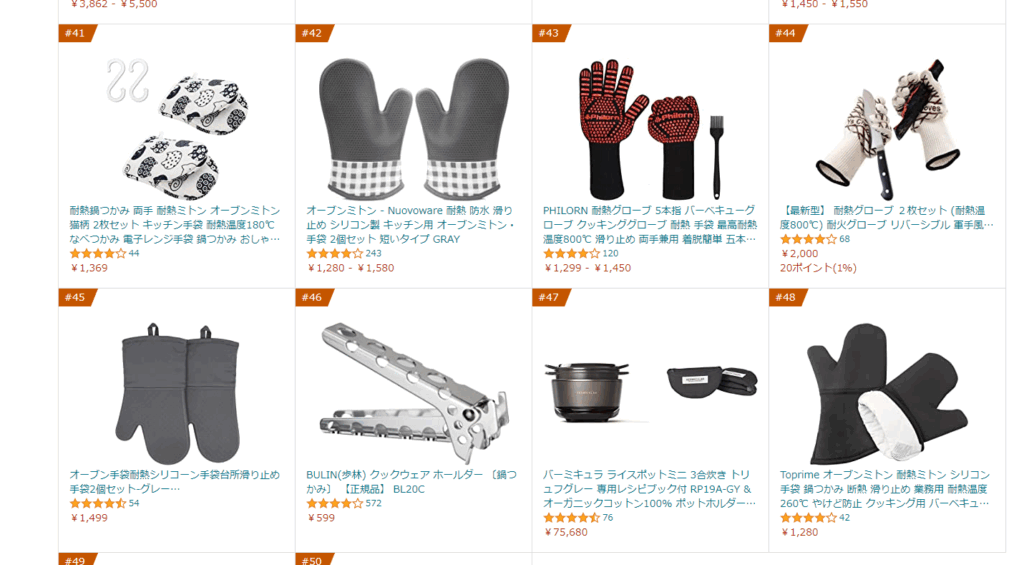This screenshot has height=565, width=1024.
Task: Select the #44 white heat-resistant gloves image
Action: [x=887, y=128]
